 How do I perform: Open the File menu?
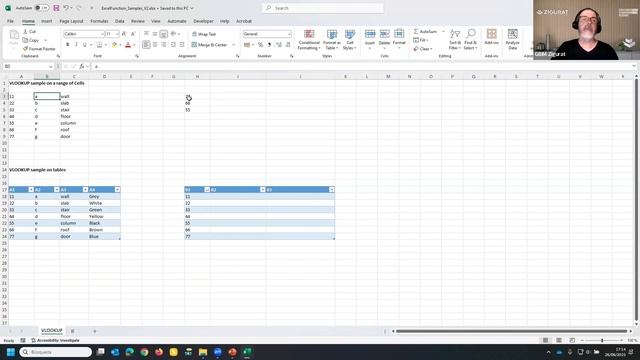(10, 21)
